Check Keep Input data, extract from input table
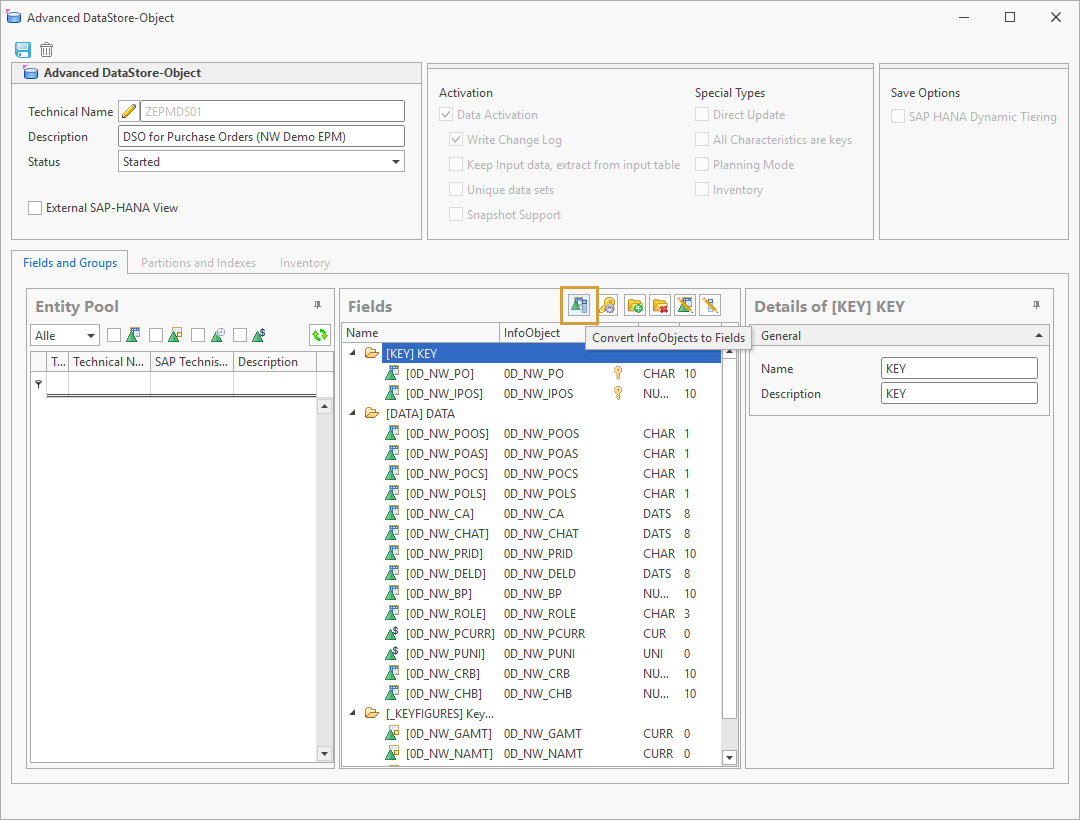 [456, 164]
